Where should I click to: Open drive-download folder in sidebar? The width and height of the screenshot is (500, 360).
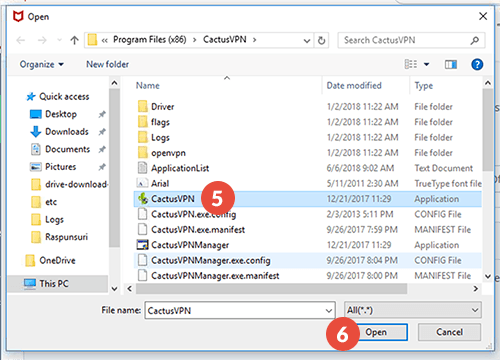pos(76,184)
